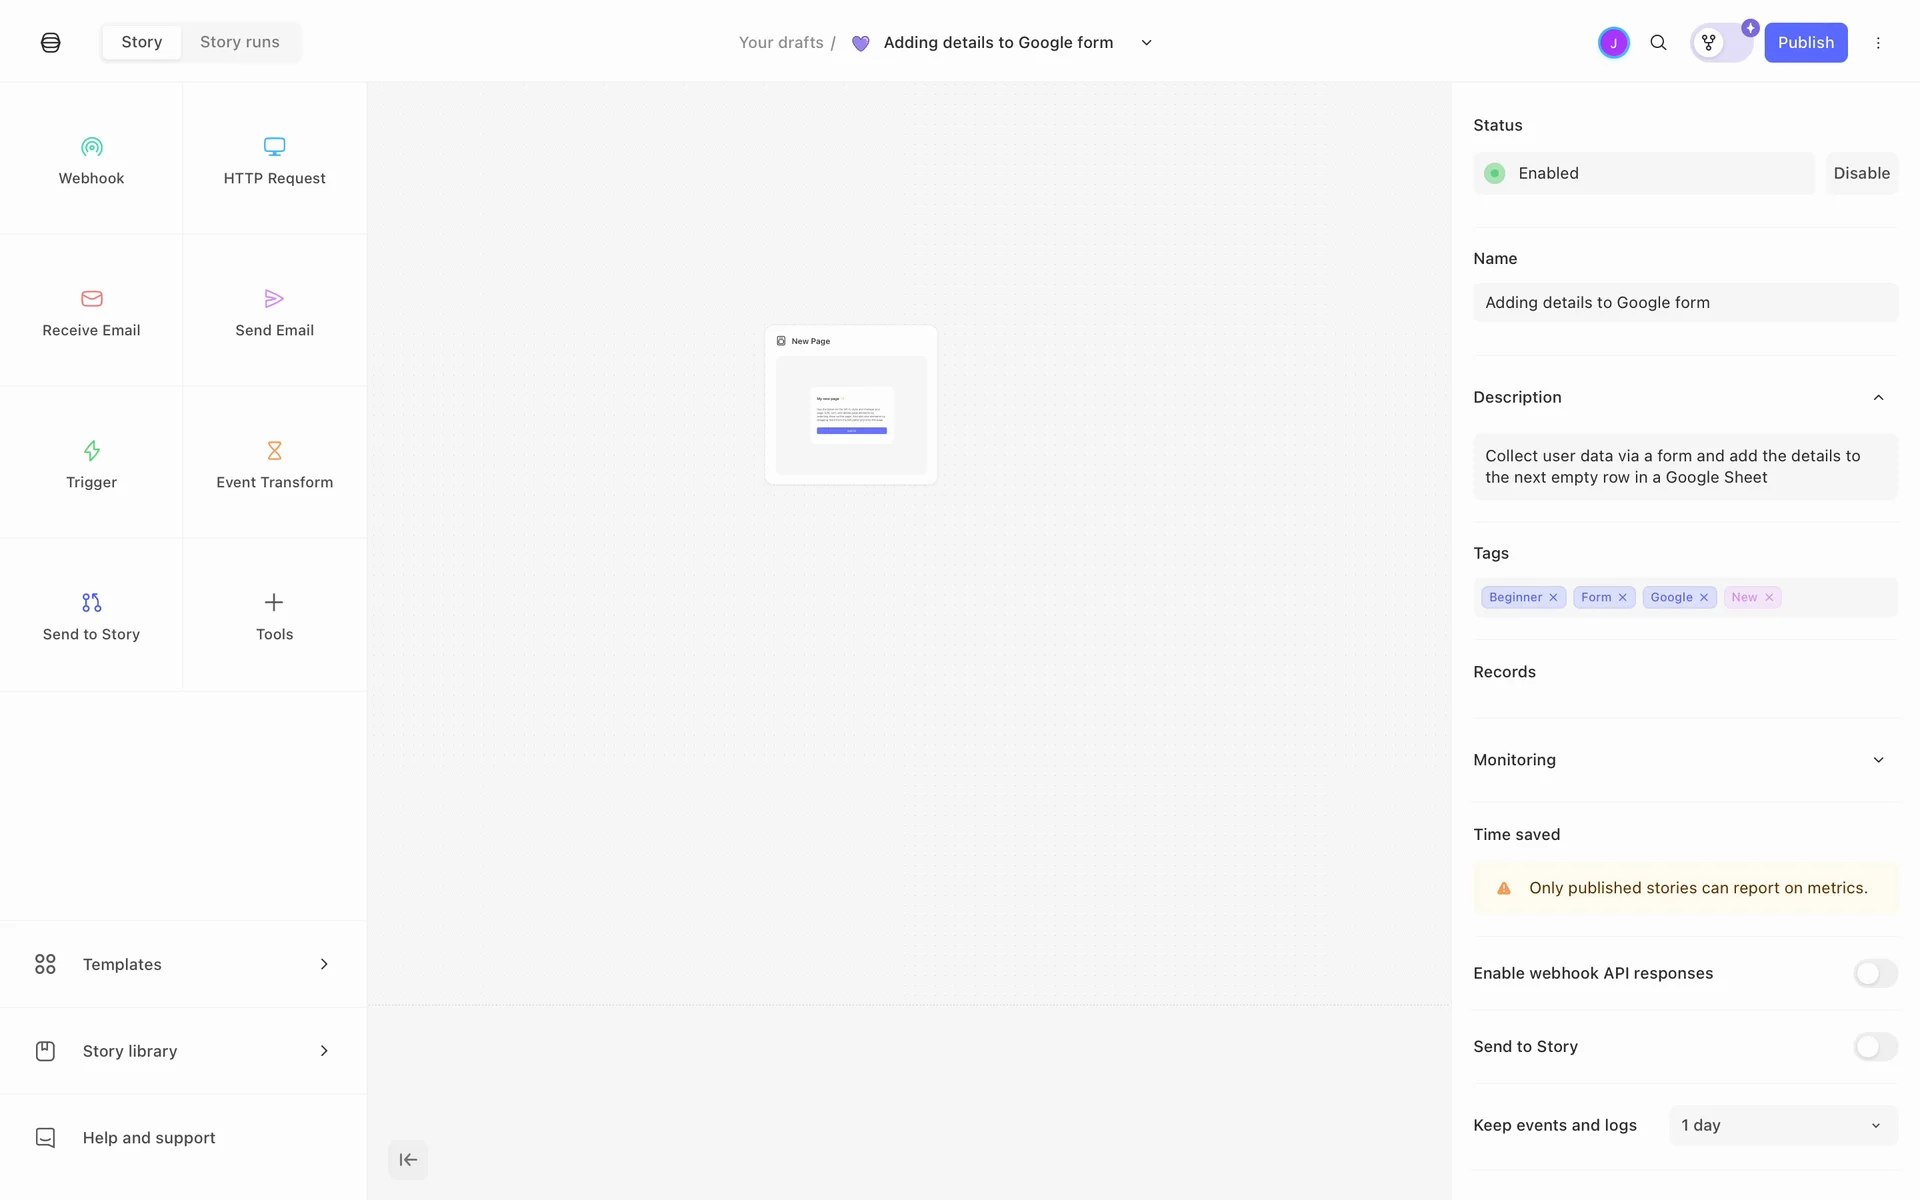
Task: Toggle Enable webhook API responses
Action: click(x=1875, y=973)
